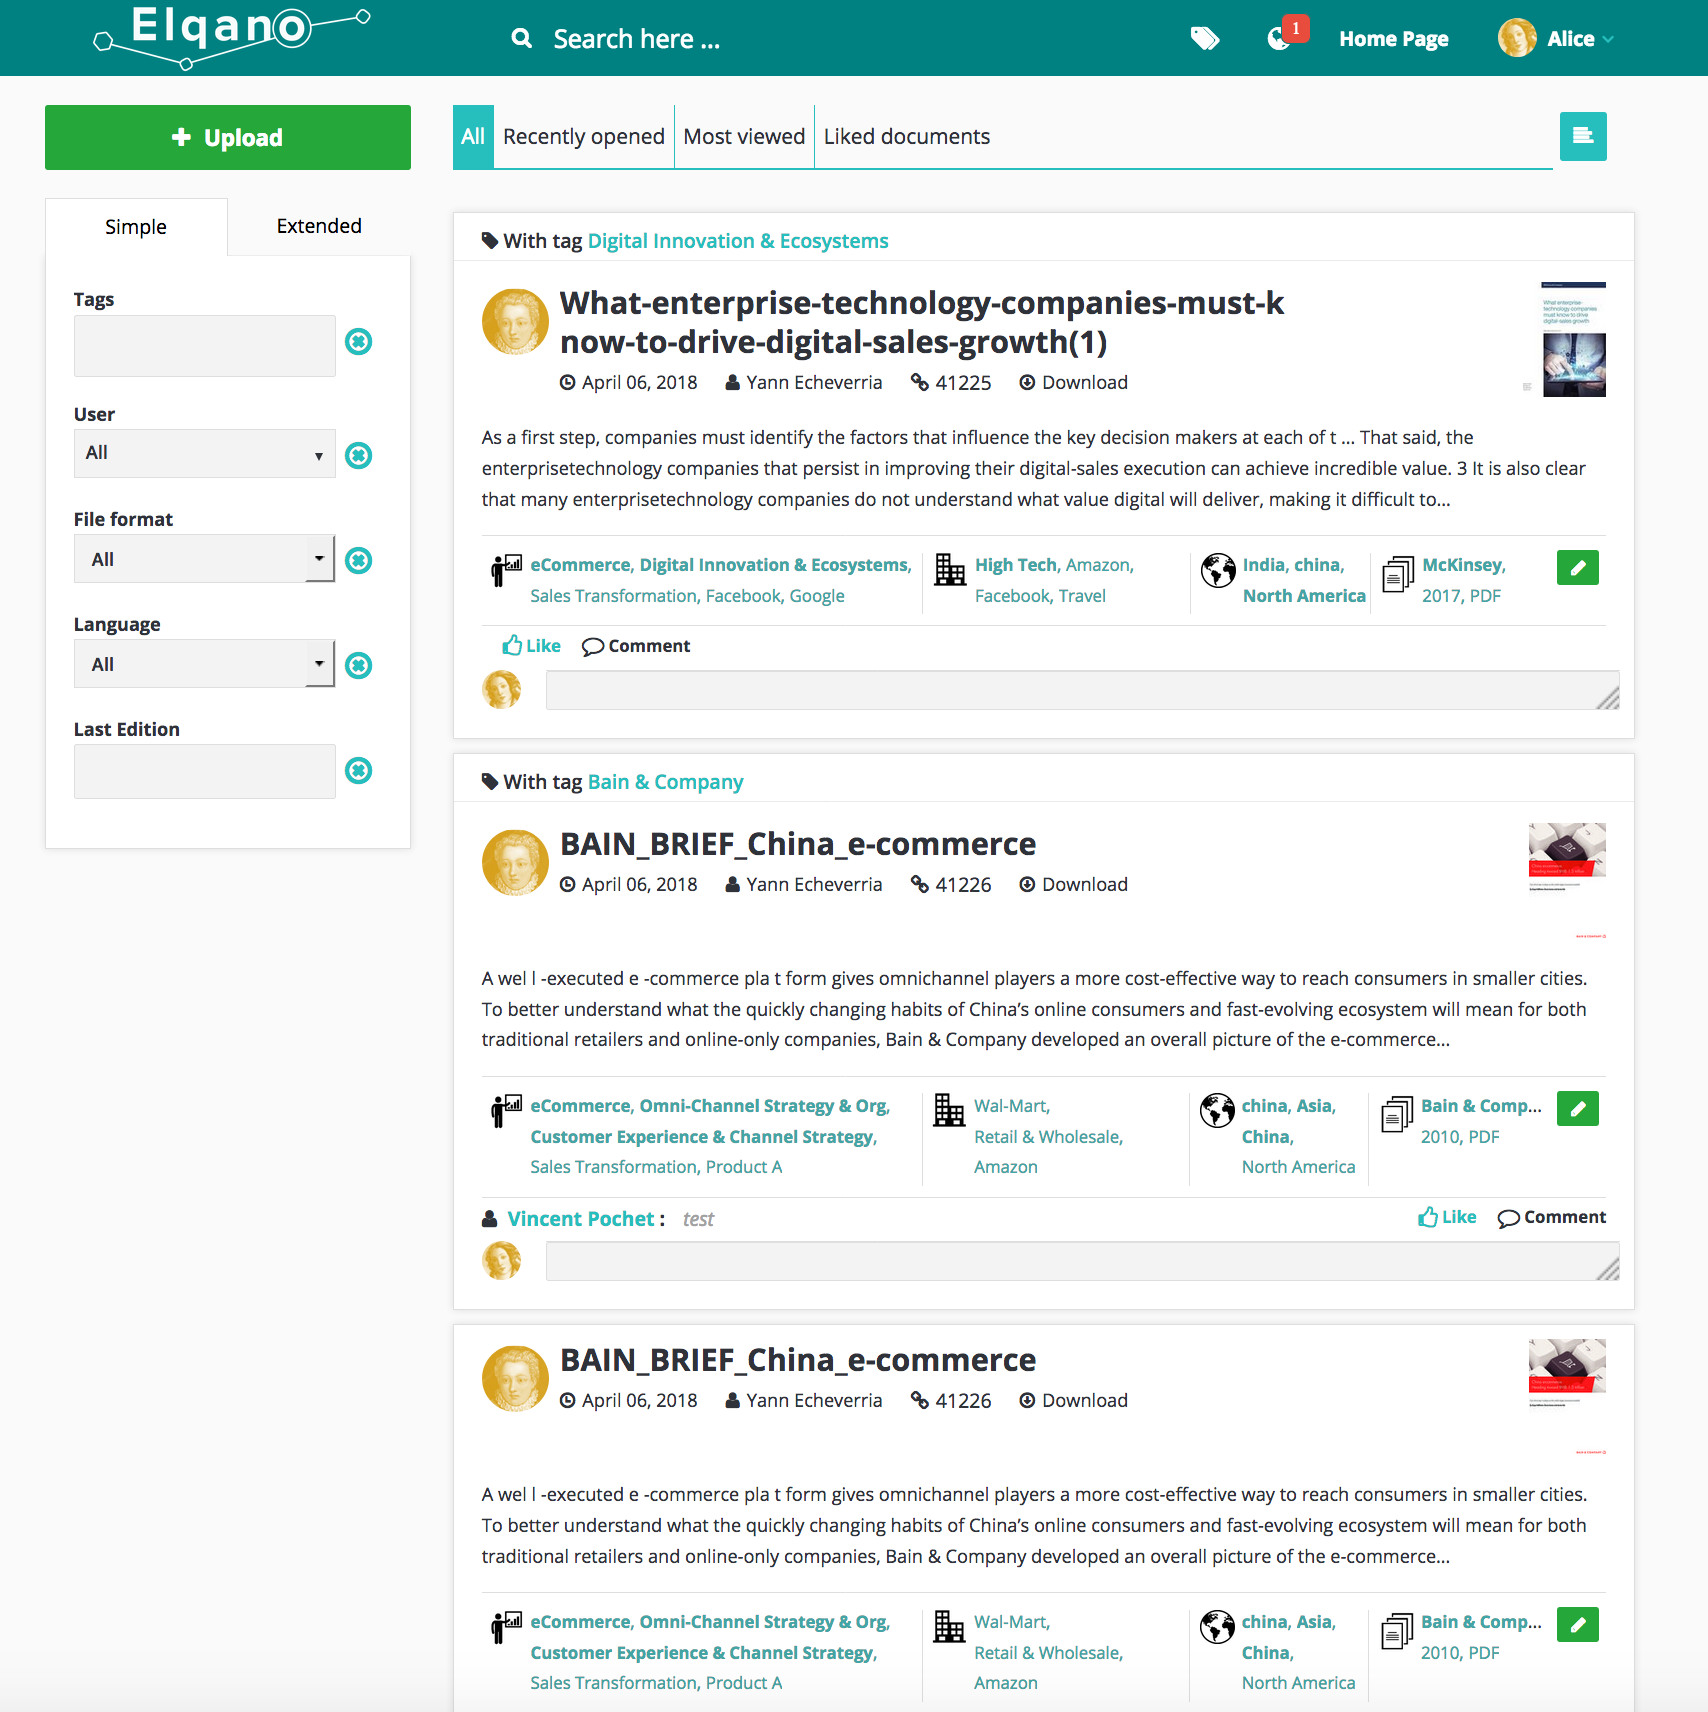
Task: Open the Bain & Company tag heading link
Action: [666, 782]
